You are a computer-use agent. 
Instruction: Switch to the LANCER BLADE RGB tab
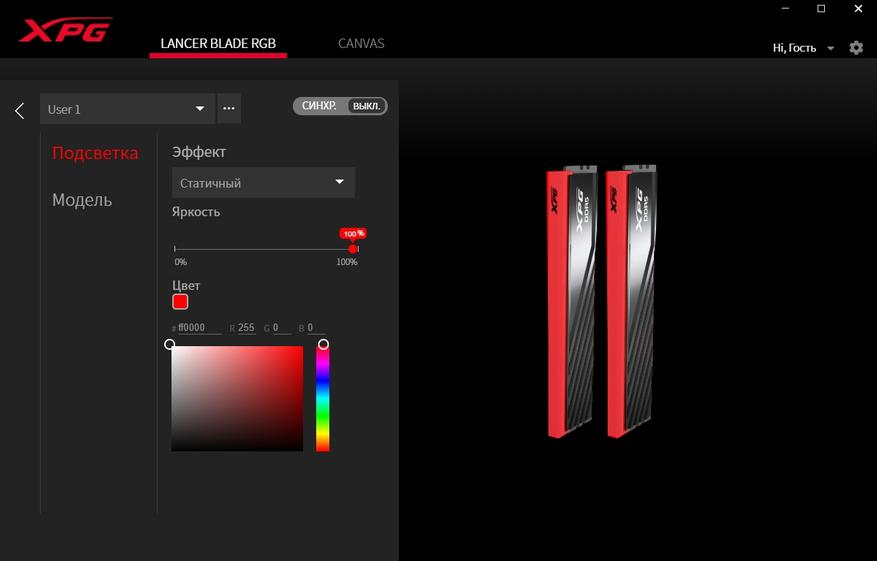click(x=218, y=44)
